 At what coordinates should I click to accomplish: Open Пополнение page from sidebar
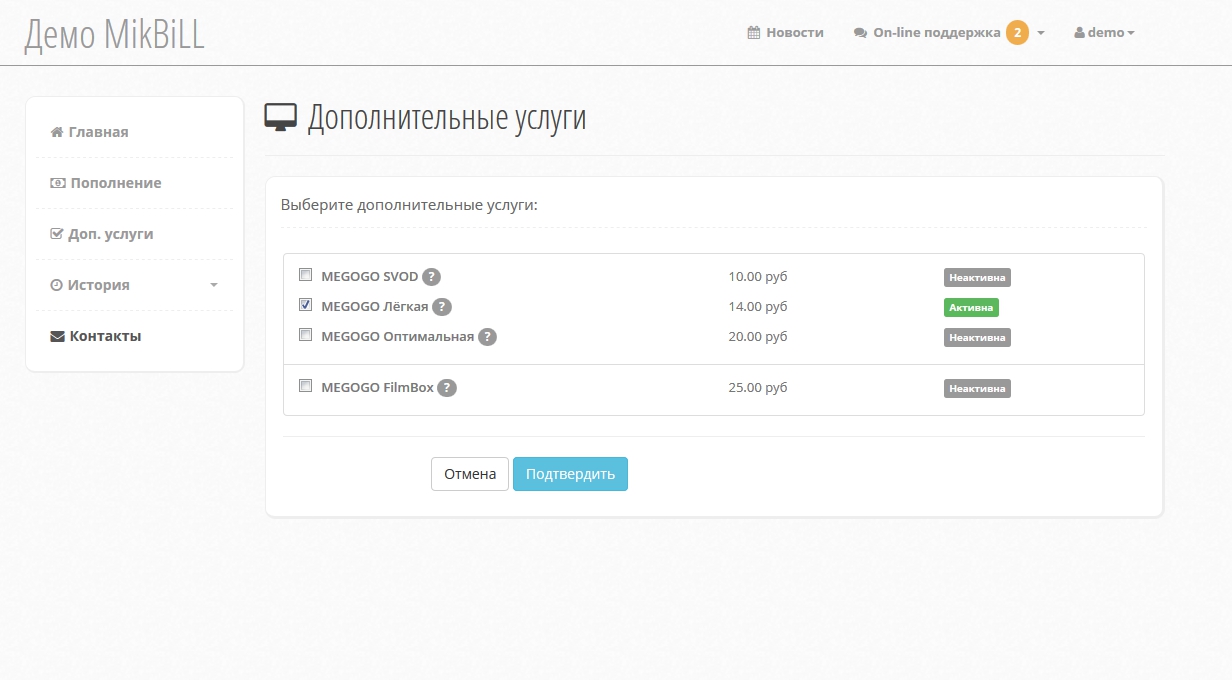tap(115, 183)
